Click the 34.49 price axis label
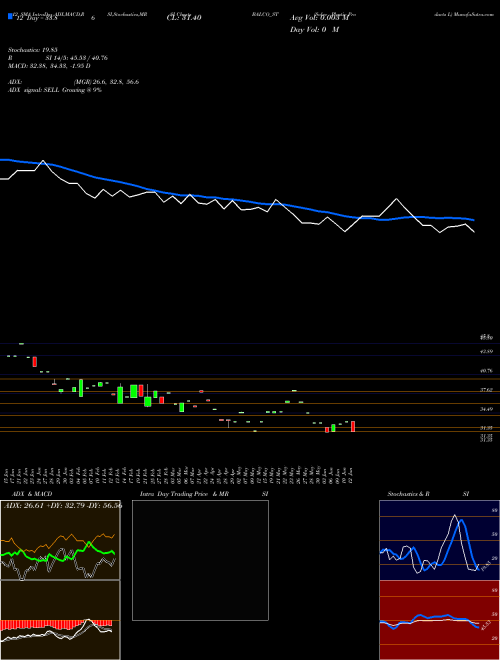 tap(487, 409)
